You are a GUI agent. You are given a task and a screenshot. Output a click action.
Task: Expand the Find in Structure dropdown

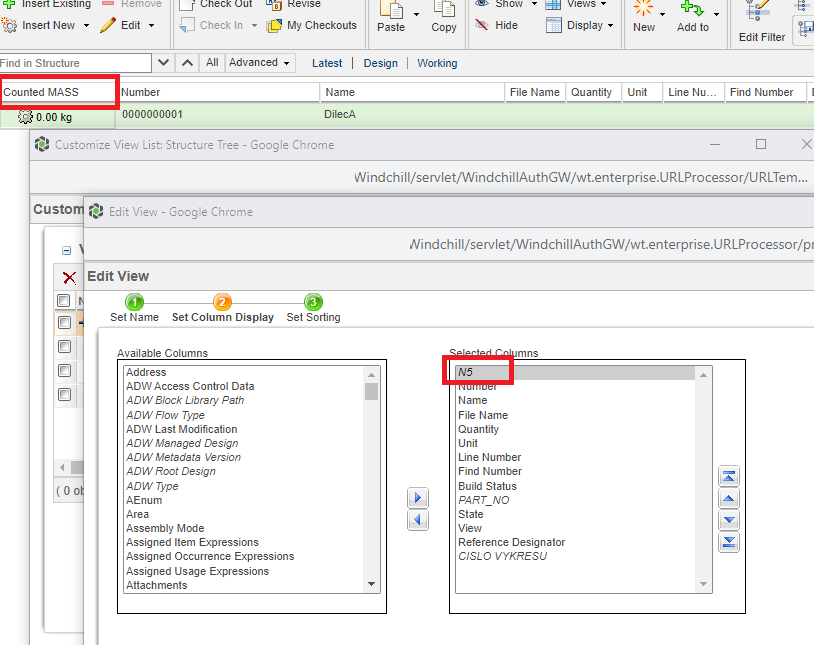(x=163, y=62)
